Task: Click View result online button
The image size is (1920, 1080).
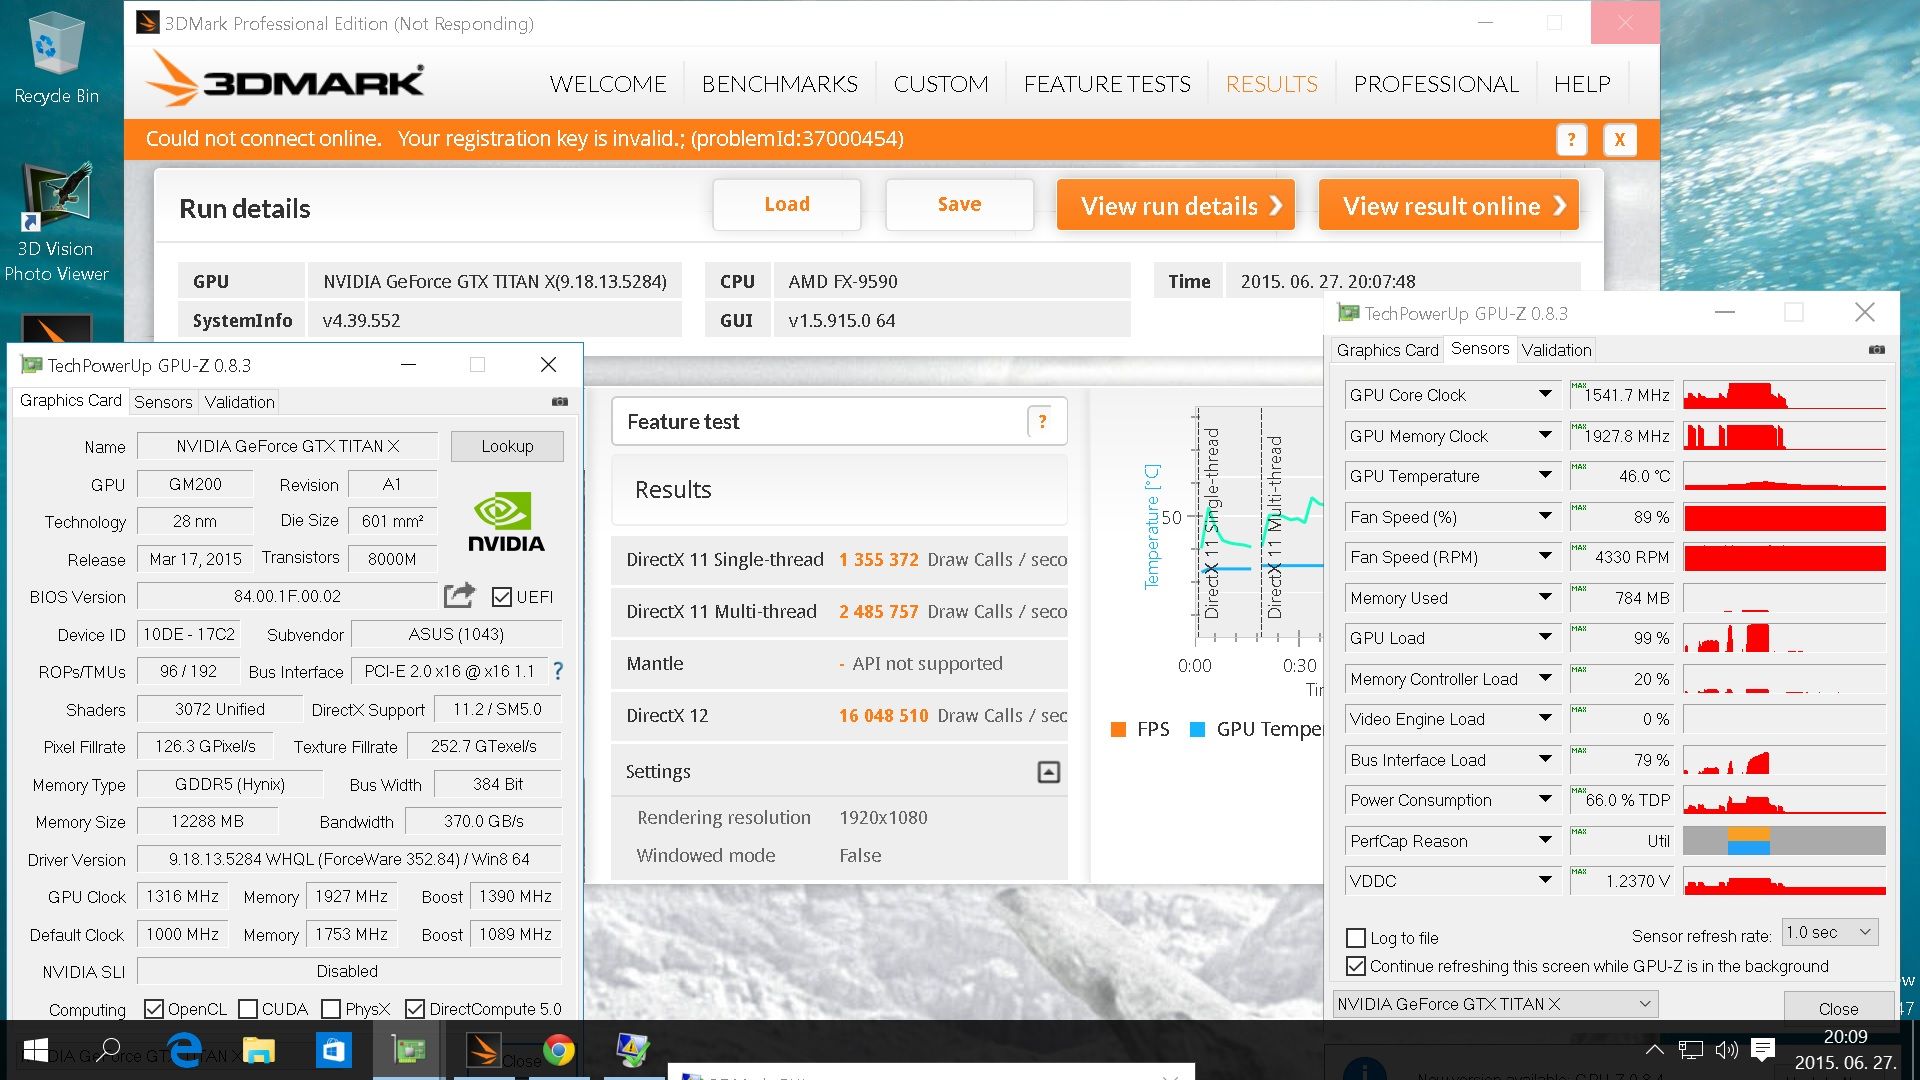Action: click(x=1449, y=205)
